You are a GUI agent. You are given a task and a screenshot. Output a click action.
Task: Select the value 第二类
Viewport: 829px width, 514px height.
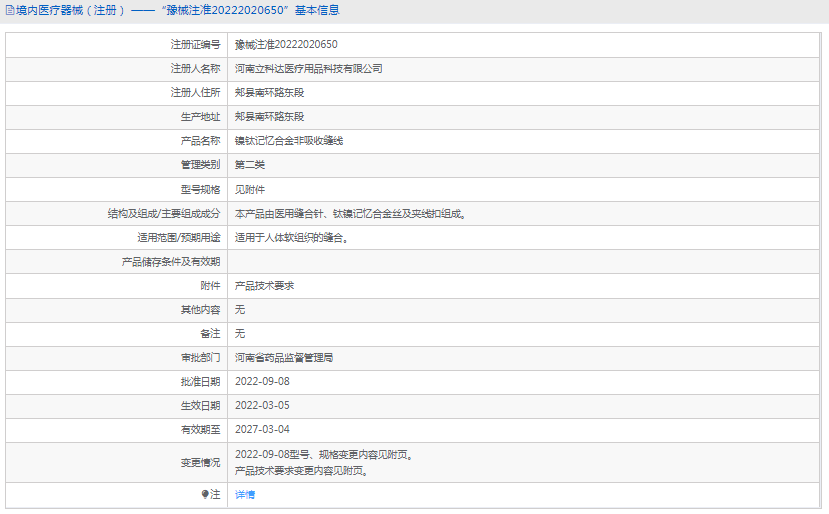[250, 165]
